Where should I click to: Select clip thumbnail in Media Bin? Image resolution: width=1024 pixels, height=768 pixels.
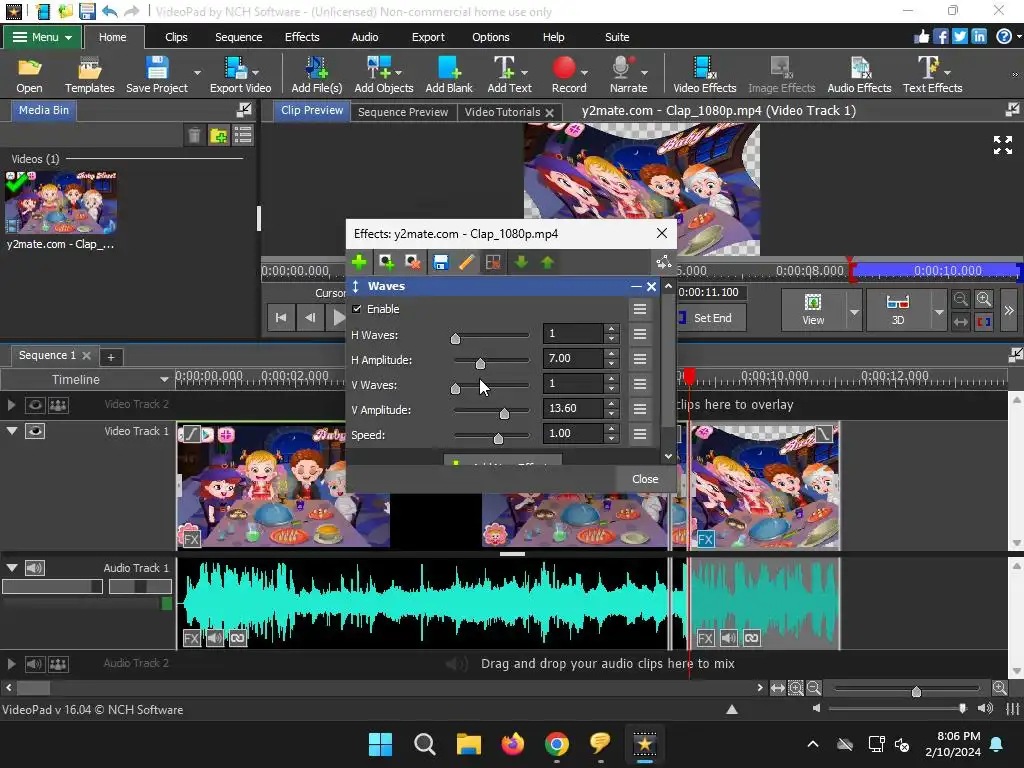pyautogui.click(x=61, y=202)
